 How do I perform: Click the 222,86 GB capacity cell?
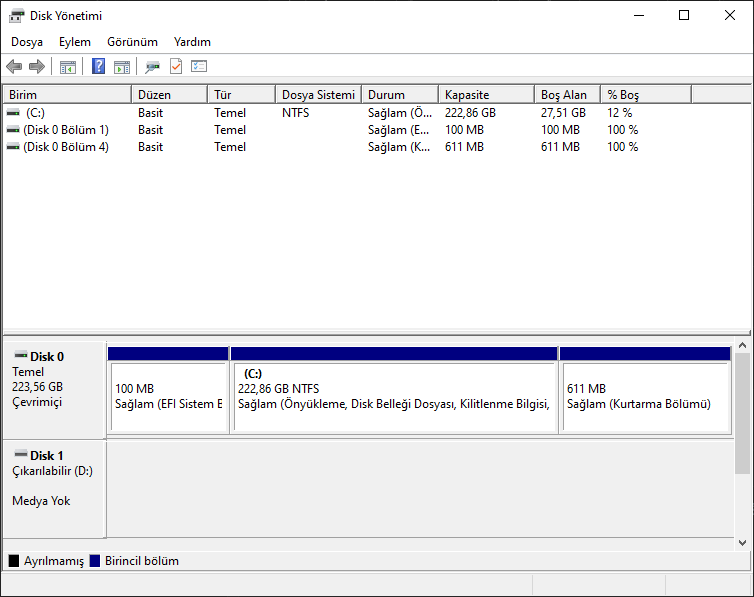470,112
